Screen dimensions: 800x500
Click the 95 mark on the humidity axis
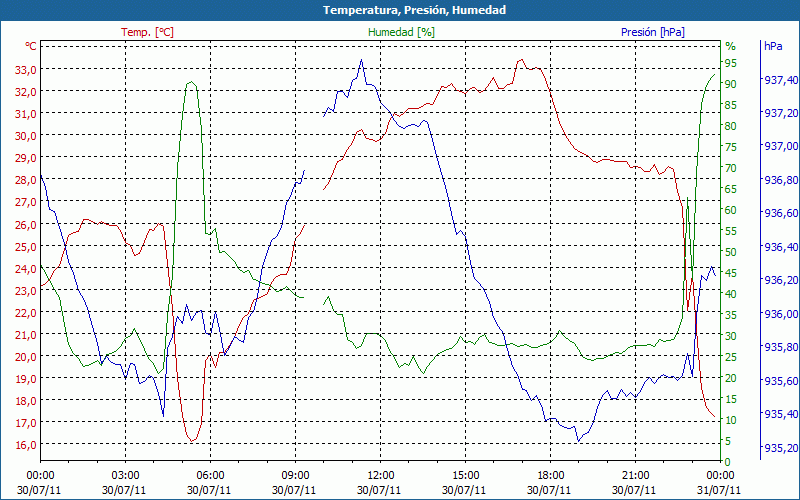(x=731, y=63)
